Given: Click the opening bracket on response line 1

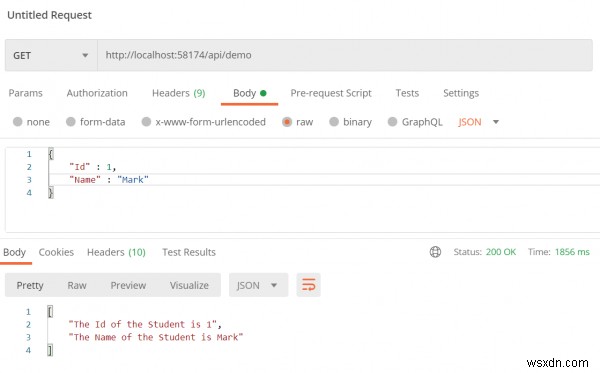Looking at the screenshot, I should 50,311.
